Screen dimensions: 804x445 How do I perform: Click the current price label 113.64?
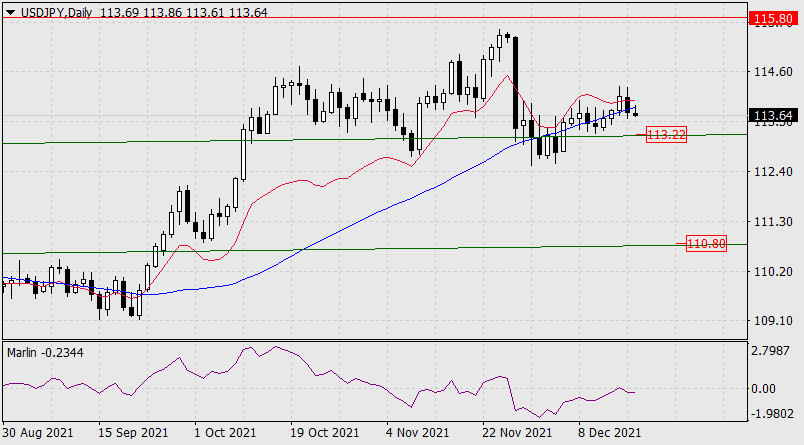point(774,115)
